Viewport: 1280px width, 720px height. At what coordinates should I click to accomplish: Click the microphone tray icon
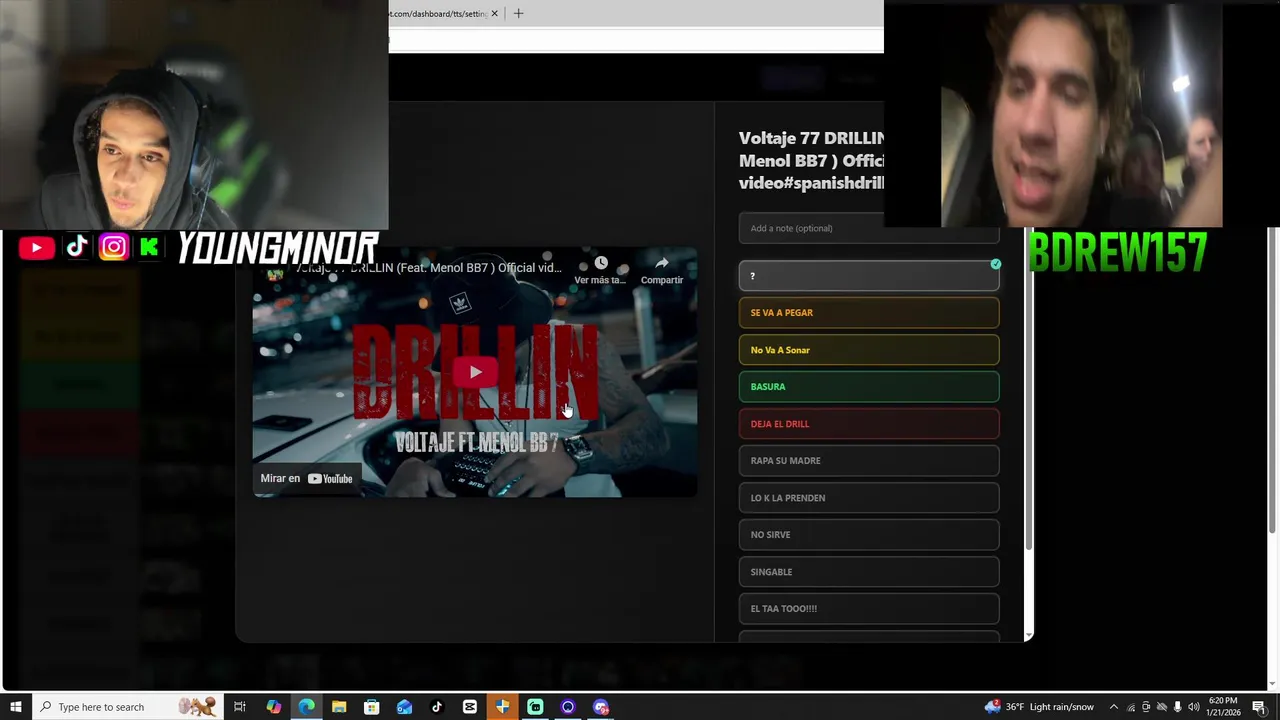pyautogui.click(x=1177, y=707)
